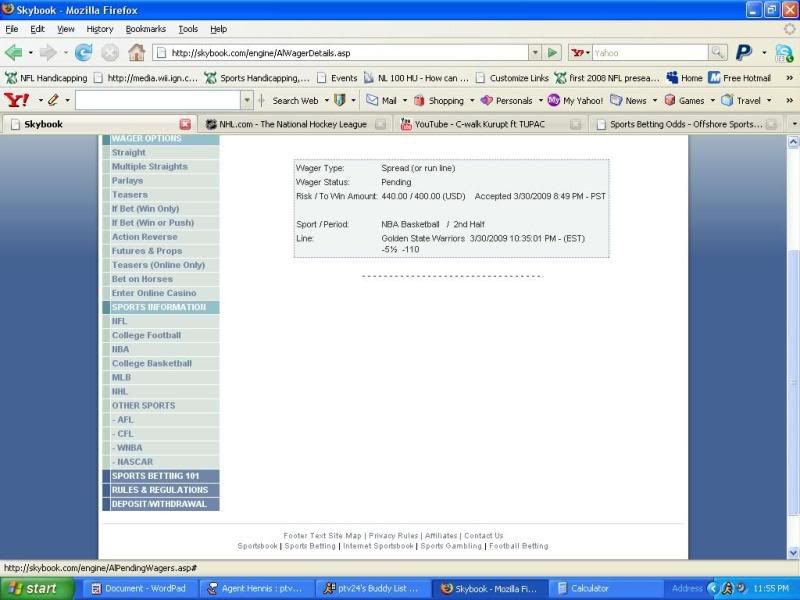The height and width of the screenshot is (600, 800).
Task: Open NL 100 HU bookmark
Action: 416,78
